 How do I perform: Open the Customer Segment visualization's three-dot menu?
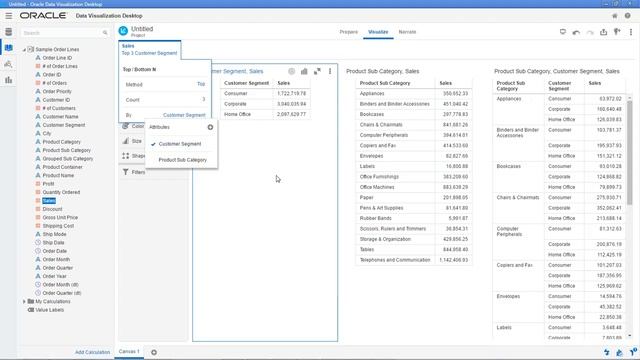330,71
